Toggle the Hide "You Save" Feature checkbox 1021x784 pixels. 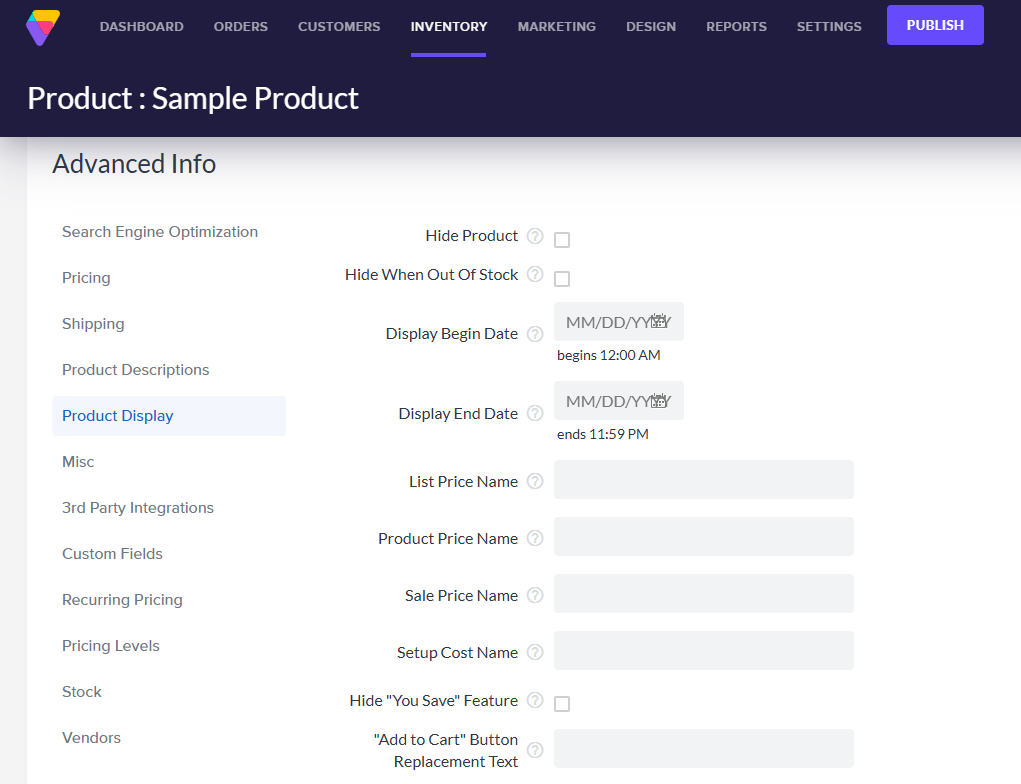click(561, 703)
